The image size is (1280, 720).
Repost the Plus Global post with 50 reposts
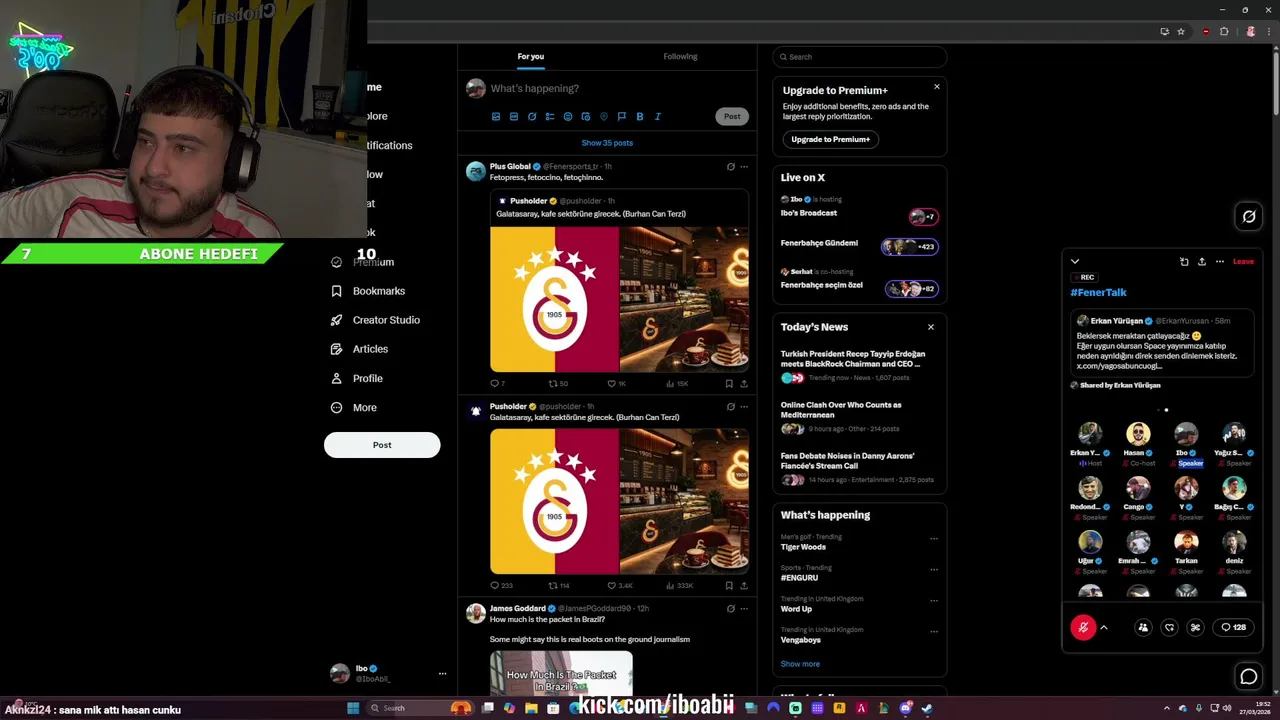coord(558,384)
